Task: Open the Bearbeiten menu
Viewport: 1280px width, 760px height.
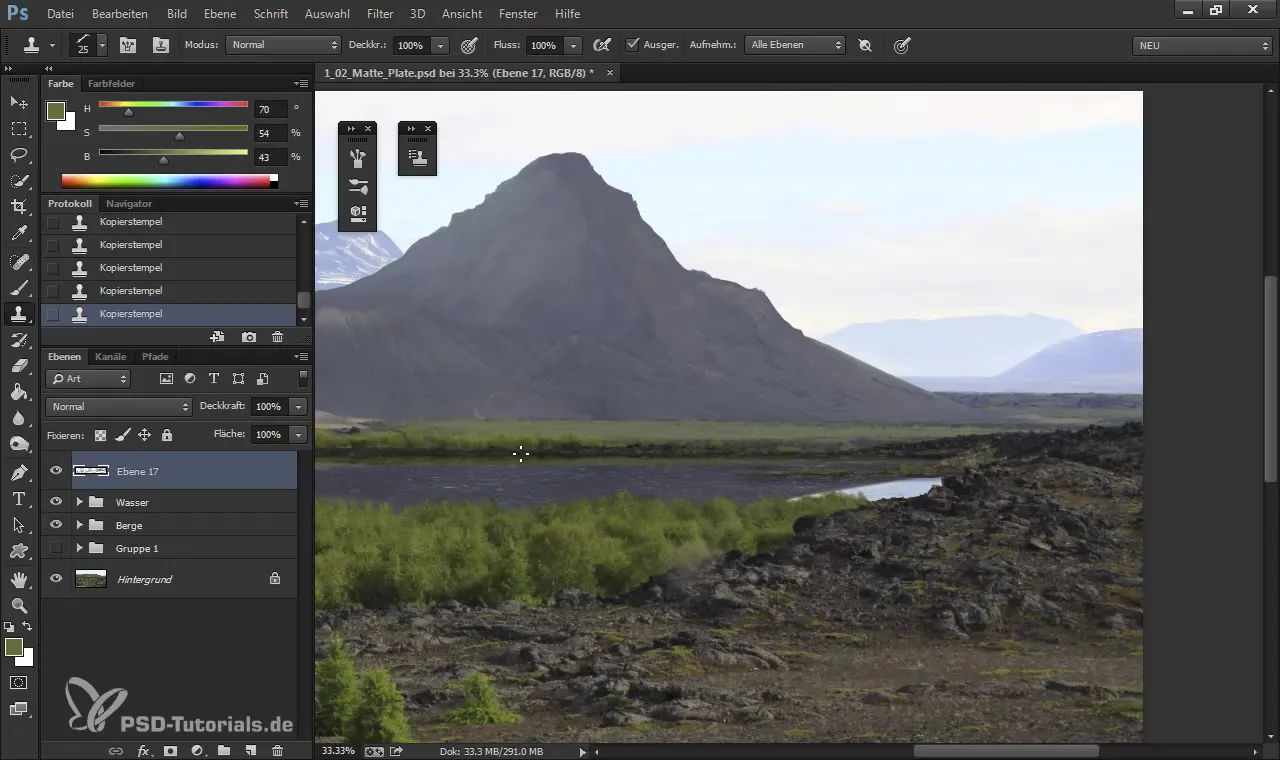Action: pyautogui.click(x=120, y=14)
